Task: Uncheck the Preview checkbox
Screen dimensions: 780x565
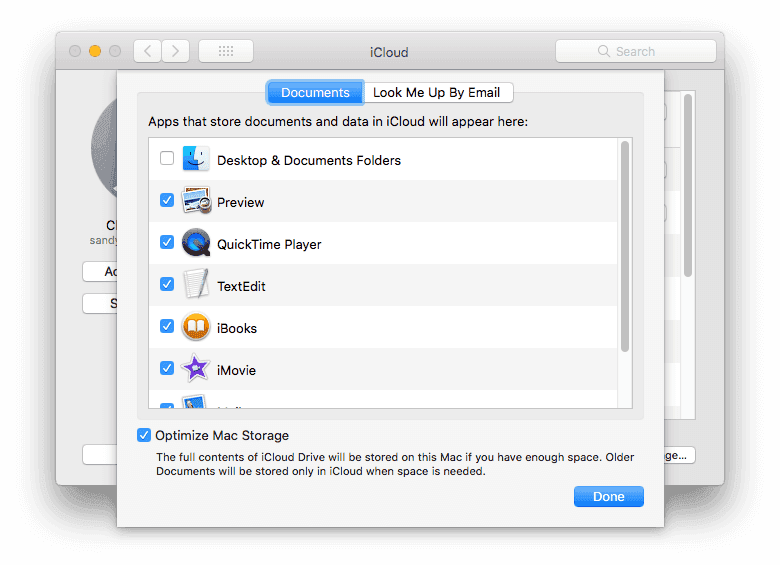Action: point(167,201)
